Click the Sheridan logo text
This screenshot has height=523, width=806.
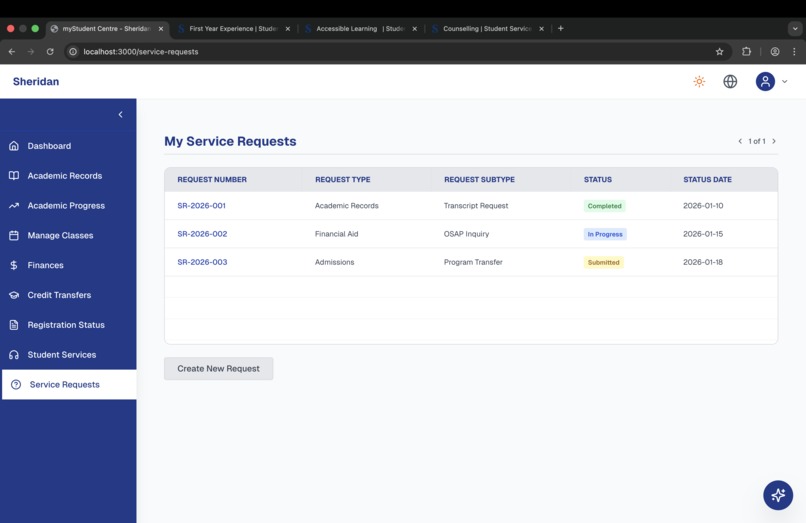36,81
